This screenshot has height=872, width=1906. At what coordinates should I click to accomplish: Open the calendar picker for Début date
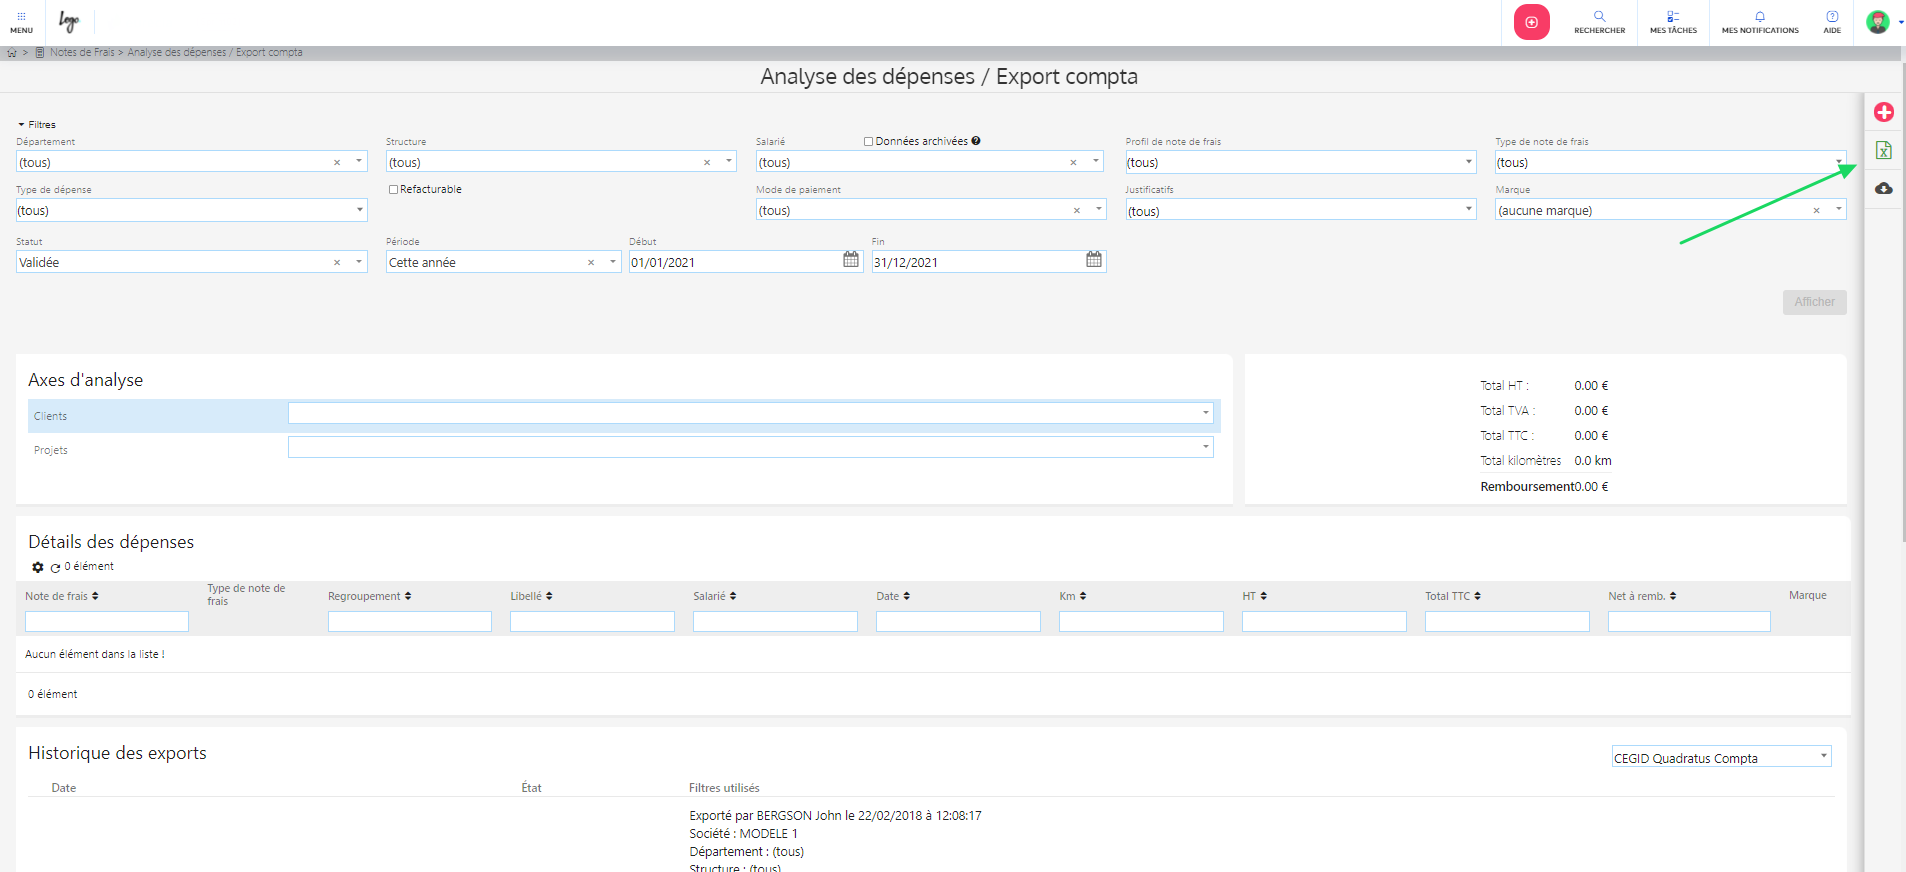[850, 260]
